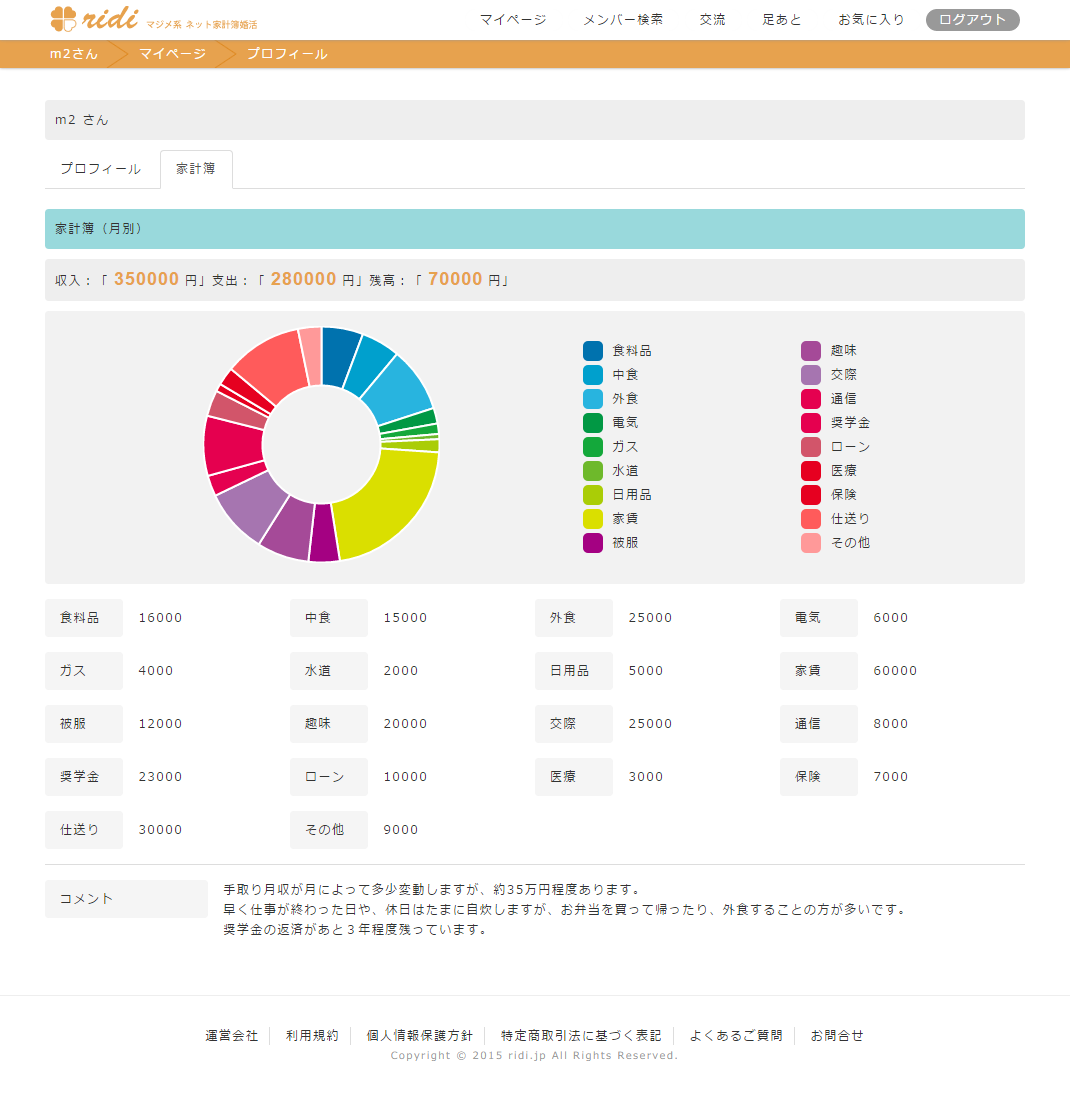
Task: Open お気に入り in top navigation
Action: [x=872, y=20]
